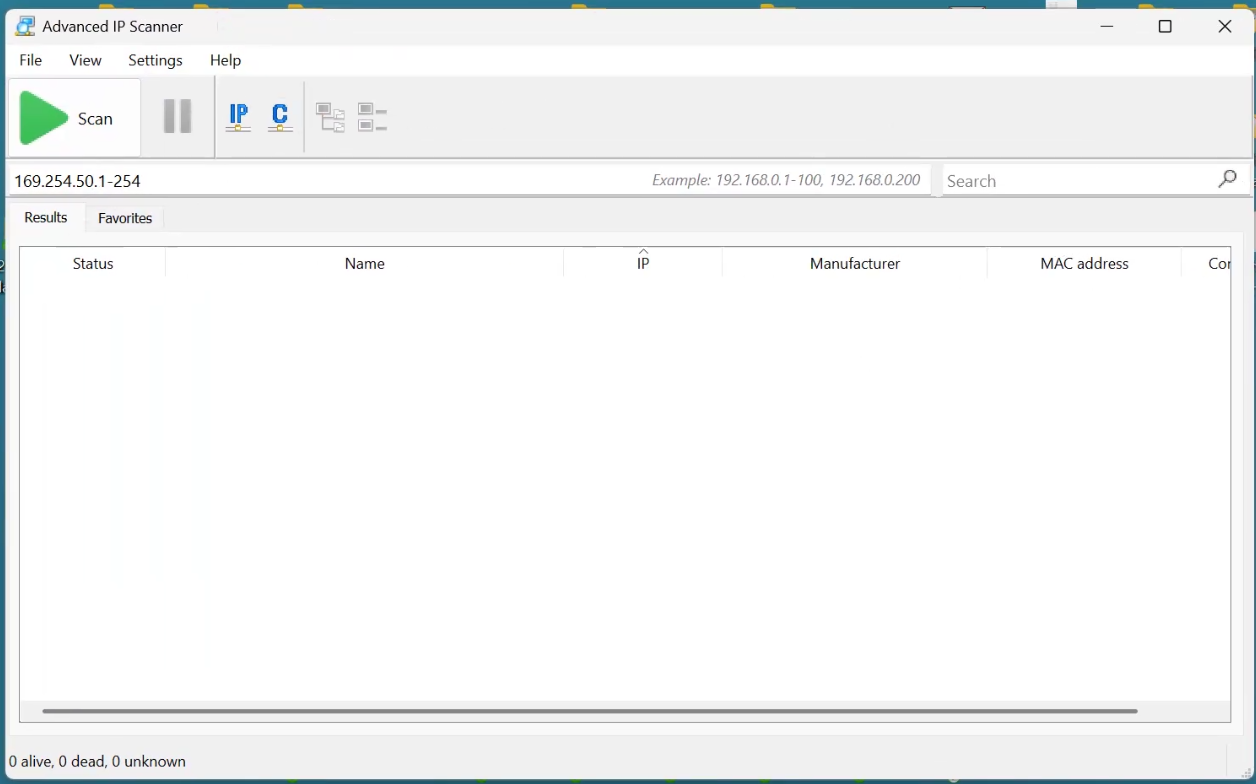This screenshot has height=784, width=1256.
Task: Focus the Search text field
Action: point(1075,181)
